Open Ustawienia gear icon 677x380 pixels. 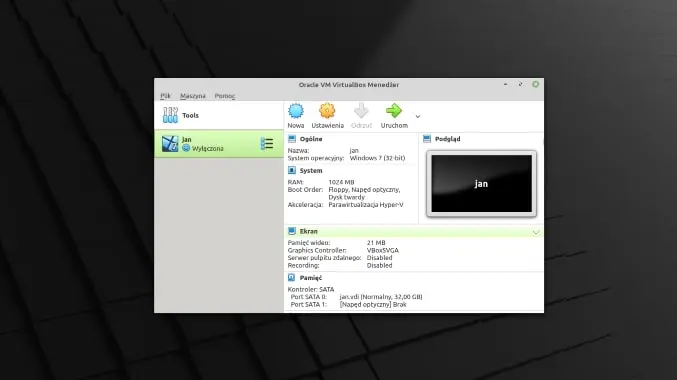click(x=327, y=111)
